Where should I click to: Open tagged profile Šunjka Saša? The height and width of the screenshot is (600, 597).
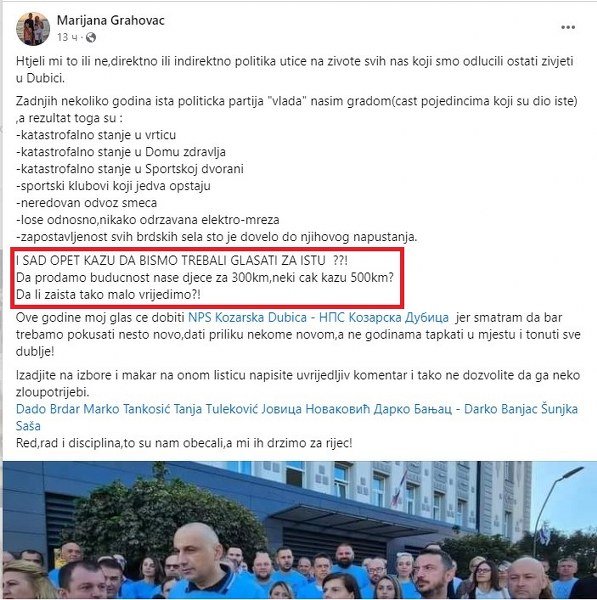point(559,409)
